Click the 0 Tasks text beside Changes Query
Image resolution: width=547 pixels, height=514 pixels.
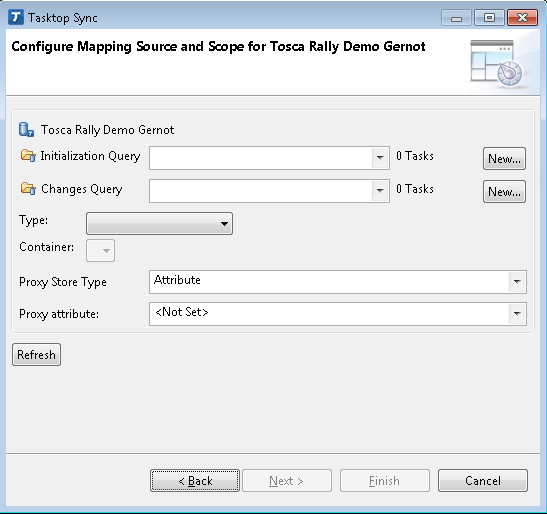(x=415, y=189)
